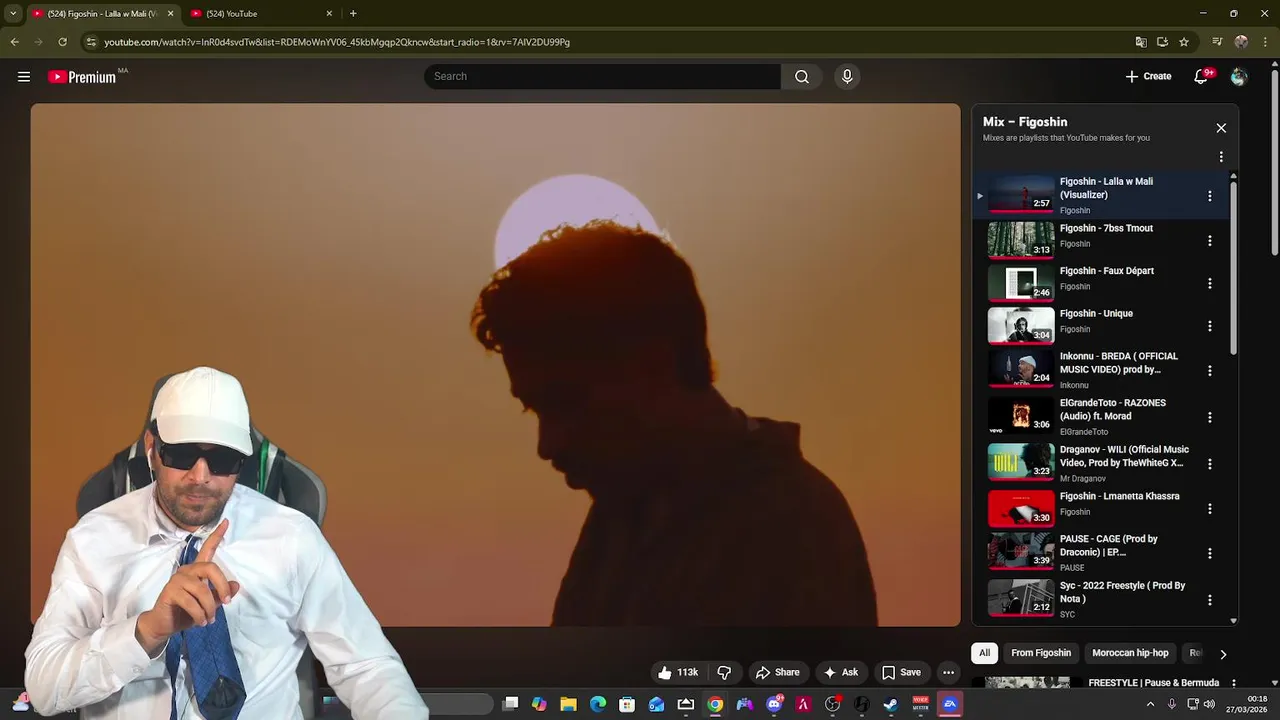1280x720 pixels.
Task: Open browser media controls icon
Action: [1217, 42]
